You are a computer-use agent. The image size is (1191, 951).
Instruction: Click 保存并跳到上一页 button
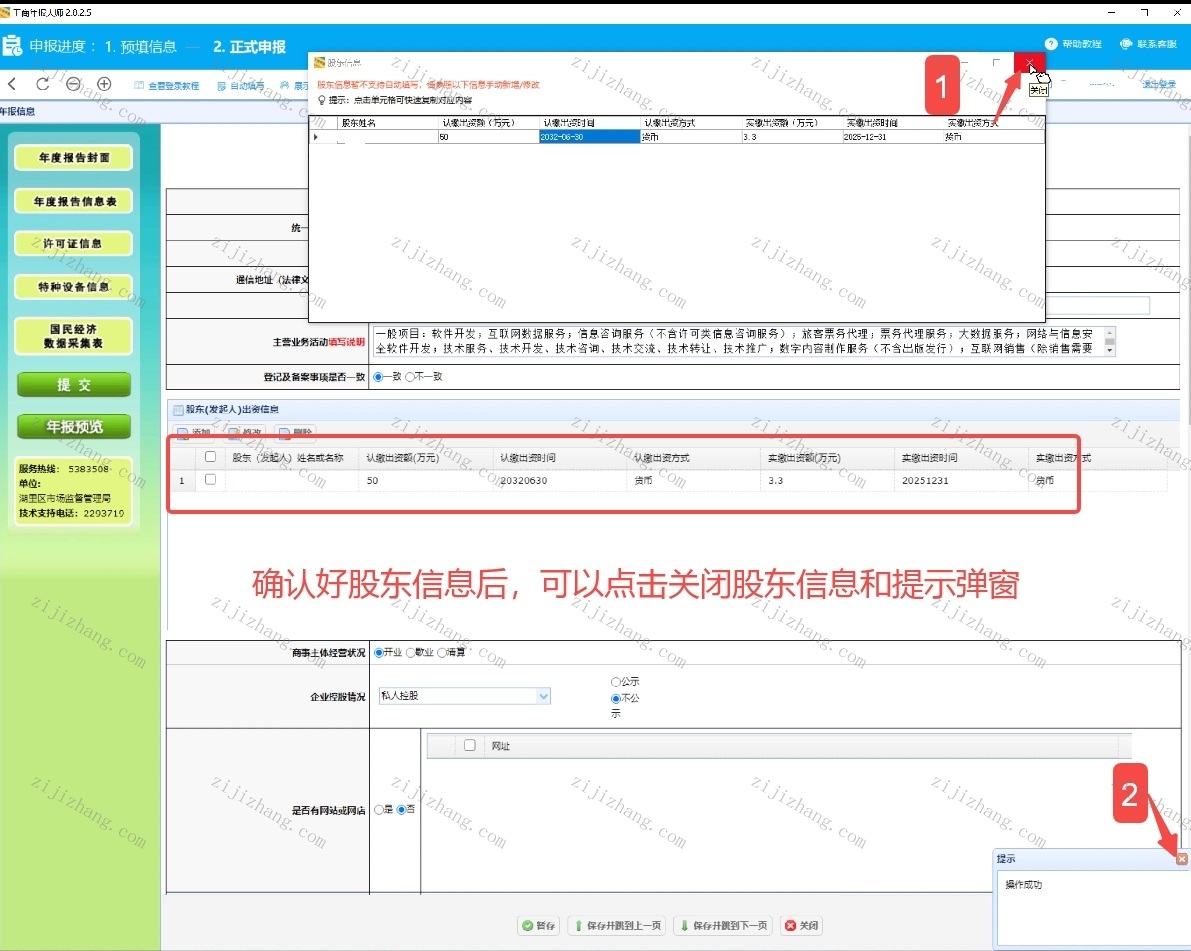[618, 925]
